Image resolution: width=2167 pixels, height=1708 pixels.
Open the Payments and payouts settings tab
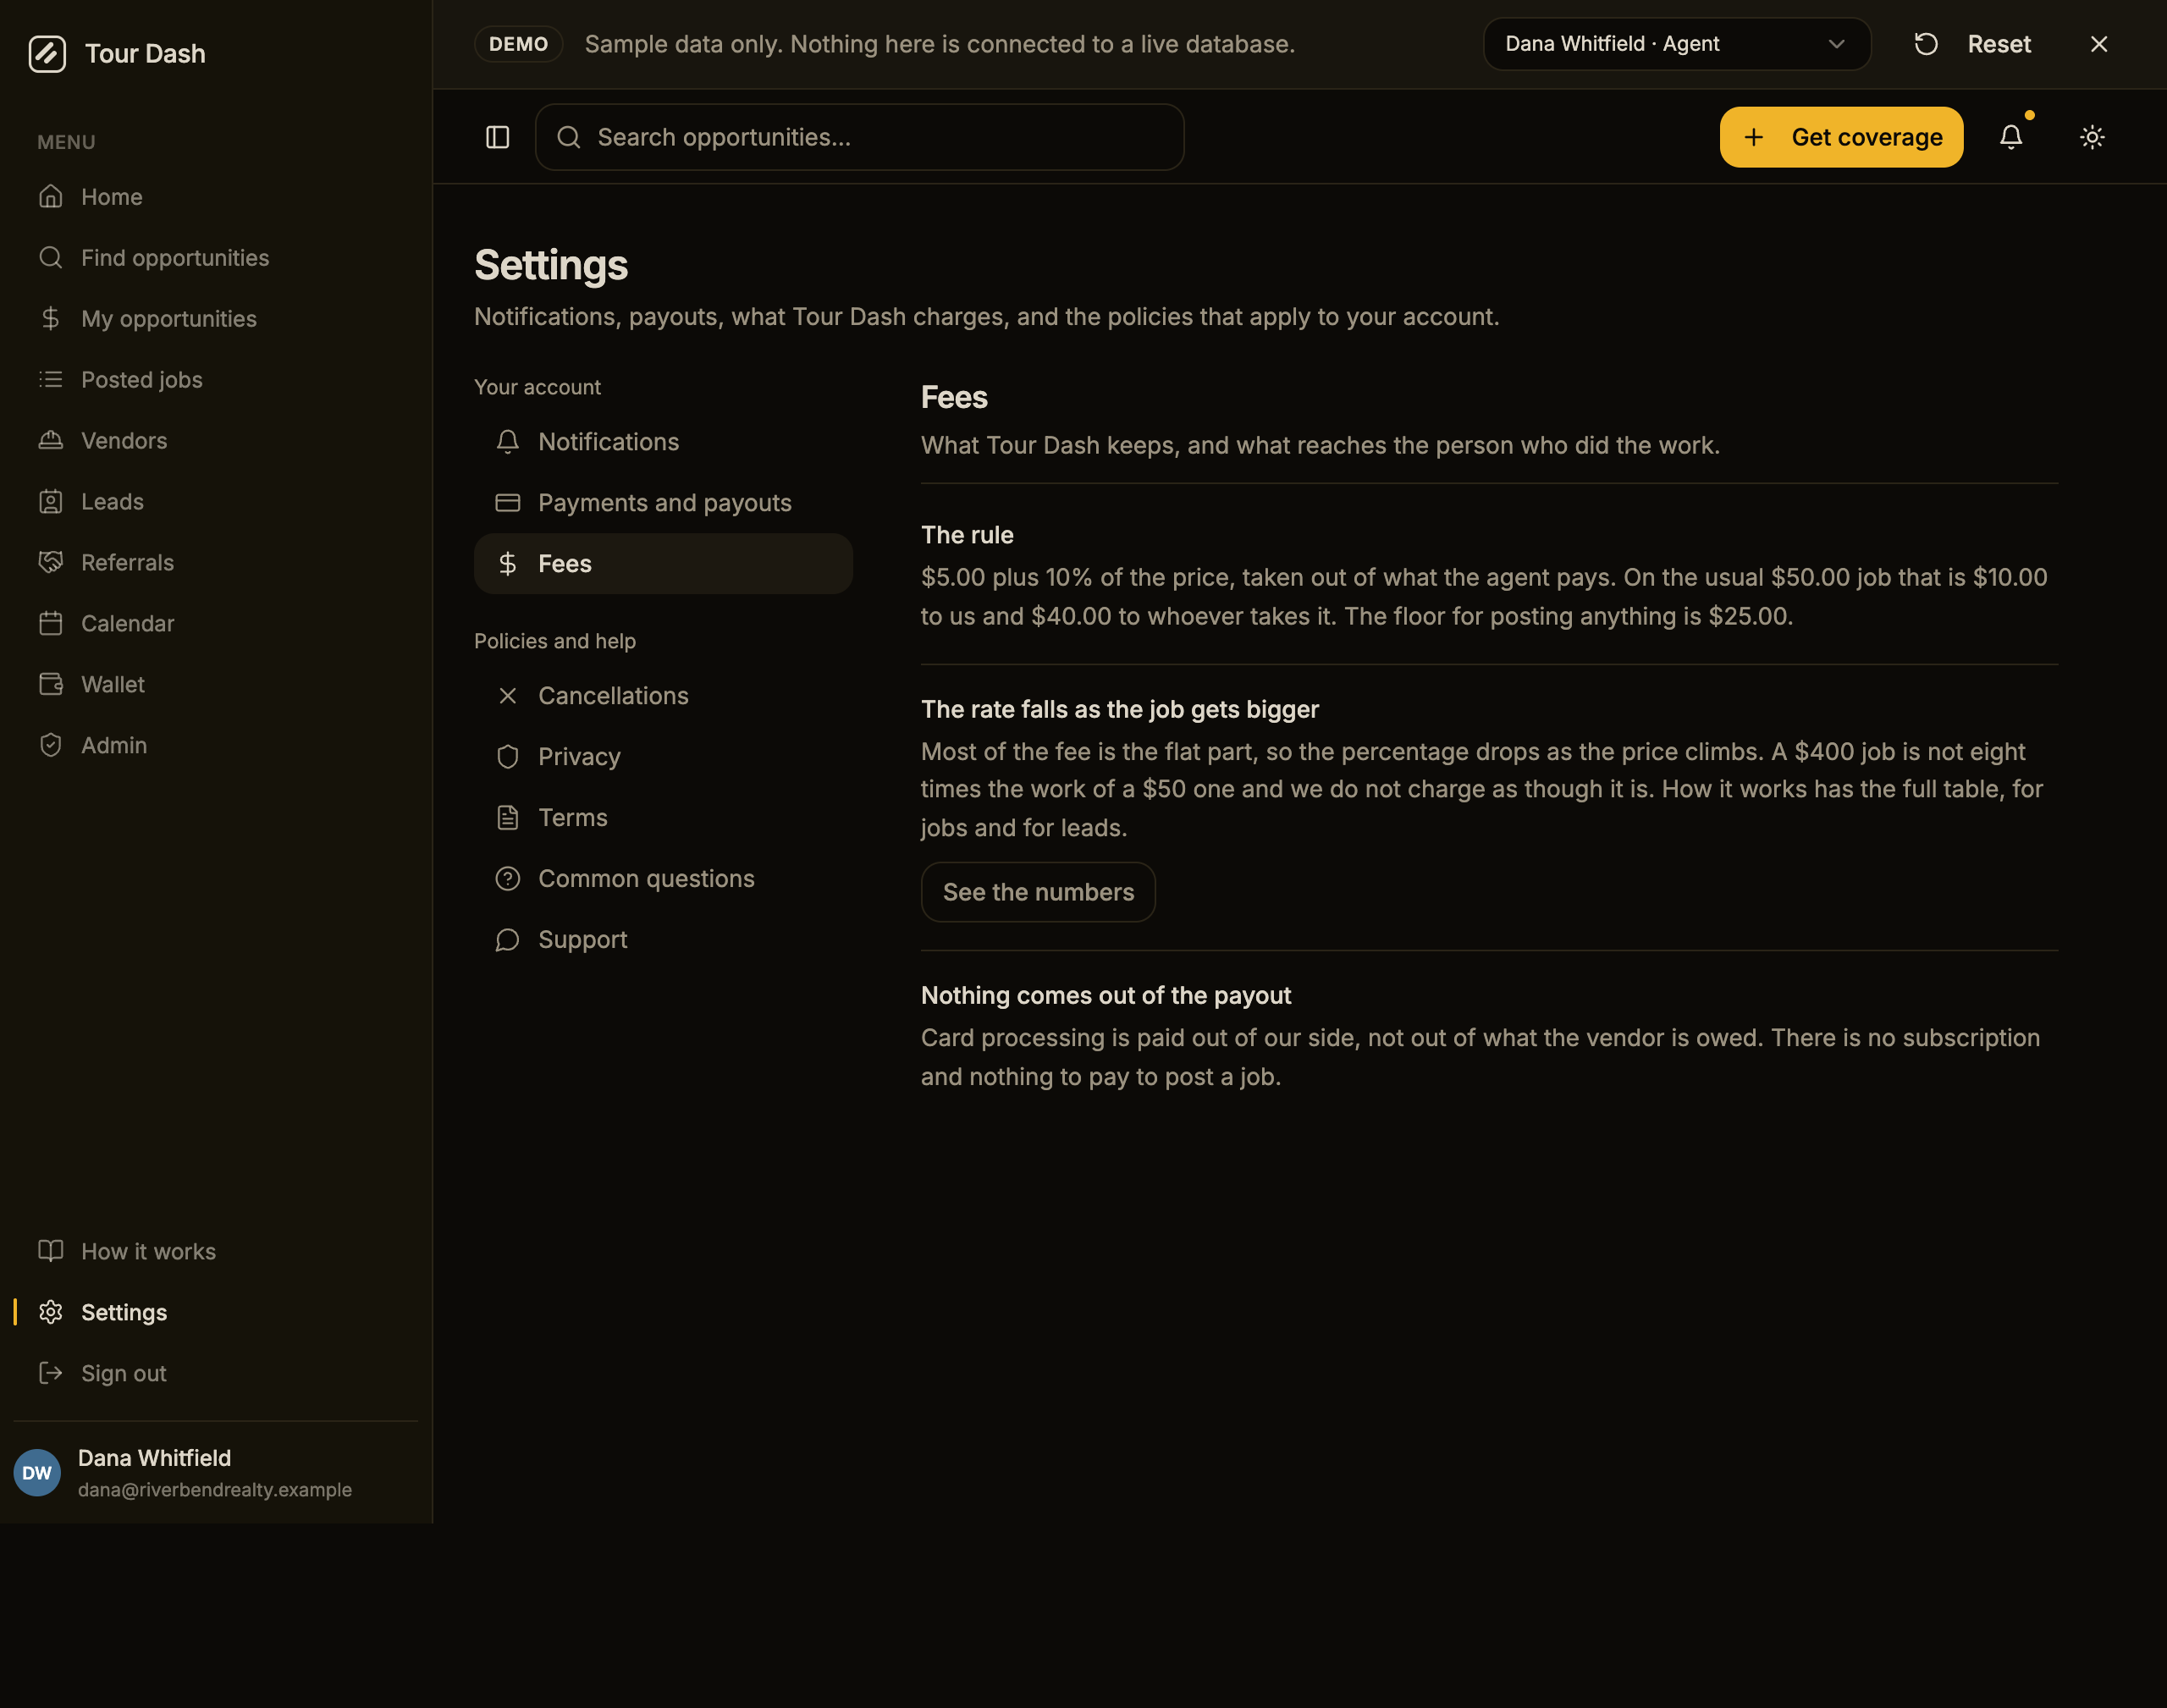coord(663,503)
